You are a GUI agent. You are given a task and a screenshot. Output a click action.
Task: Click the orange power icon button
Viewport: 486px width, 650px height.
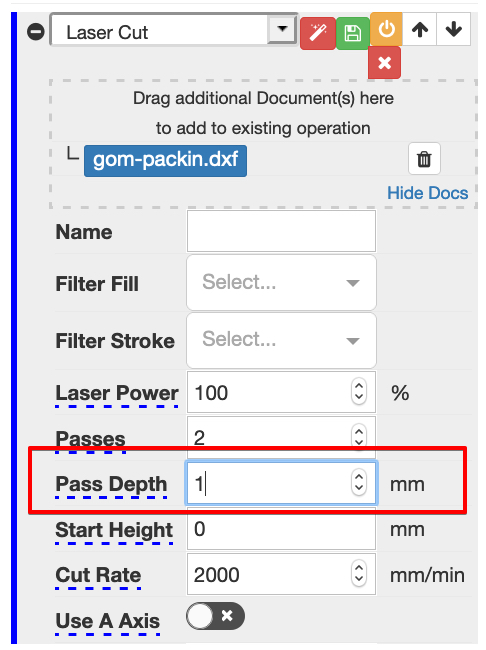tap(386, 29)
